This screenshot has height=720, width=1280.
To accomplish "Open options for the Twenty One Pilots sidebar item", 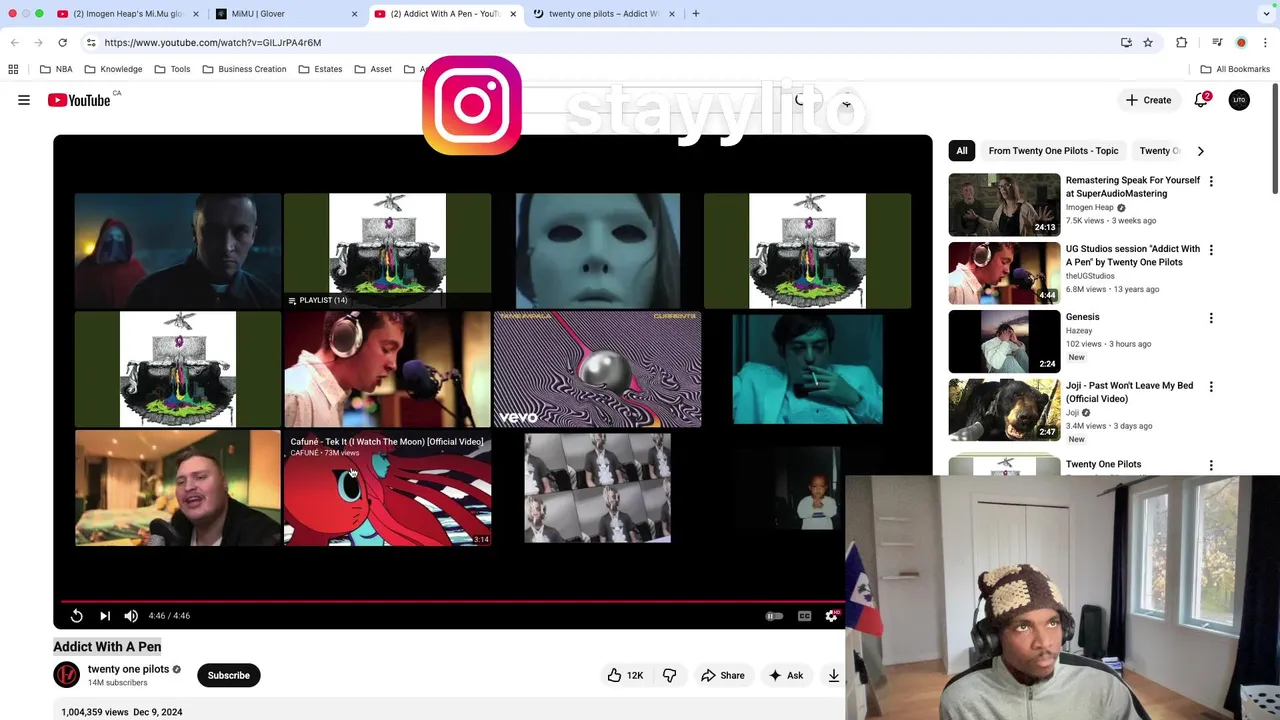I will click(1211, 465).
